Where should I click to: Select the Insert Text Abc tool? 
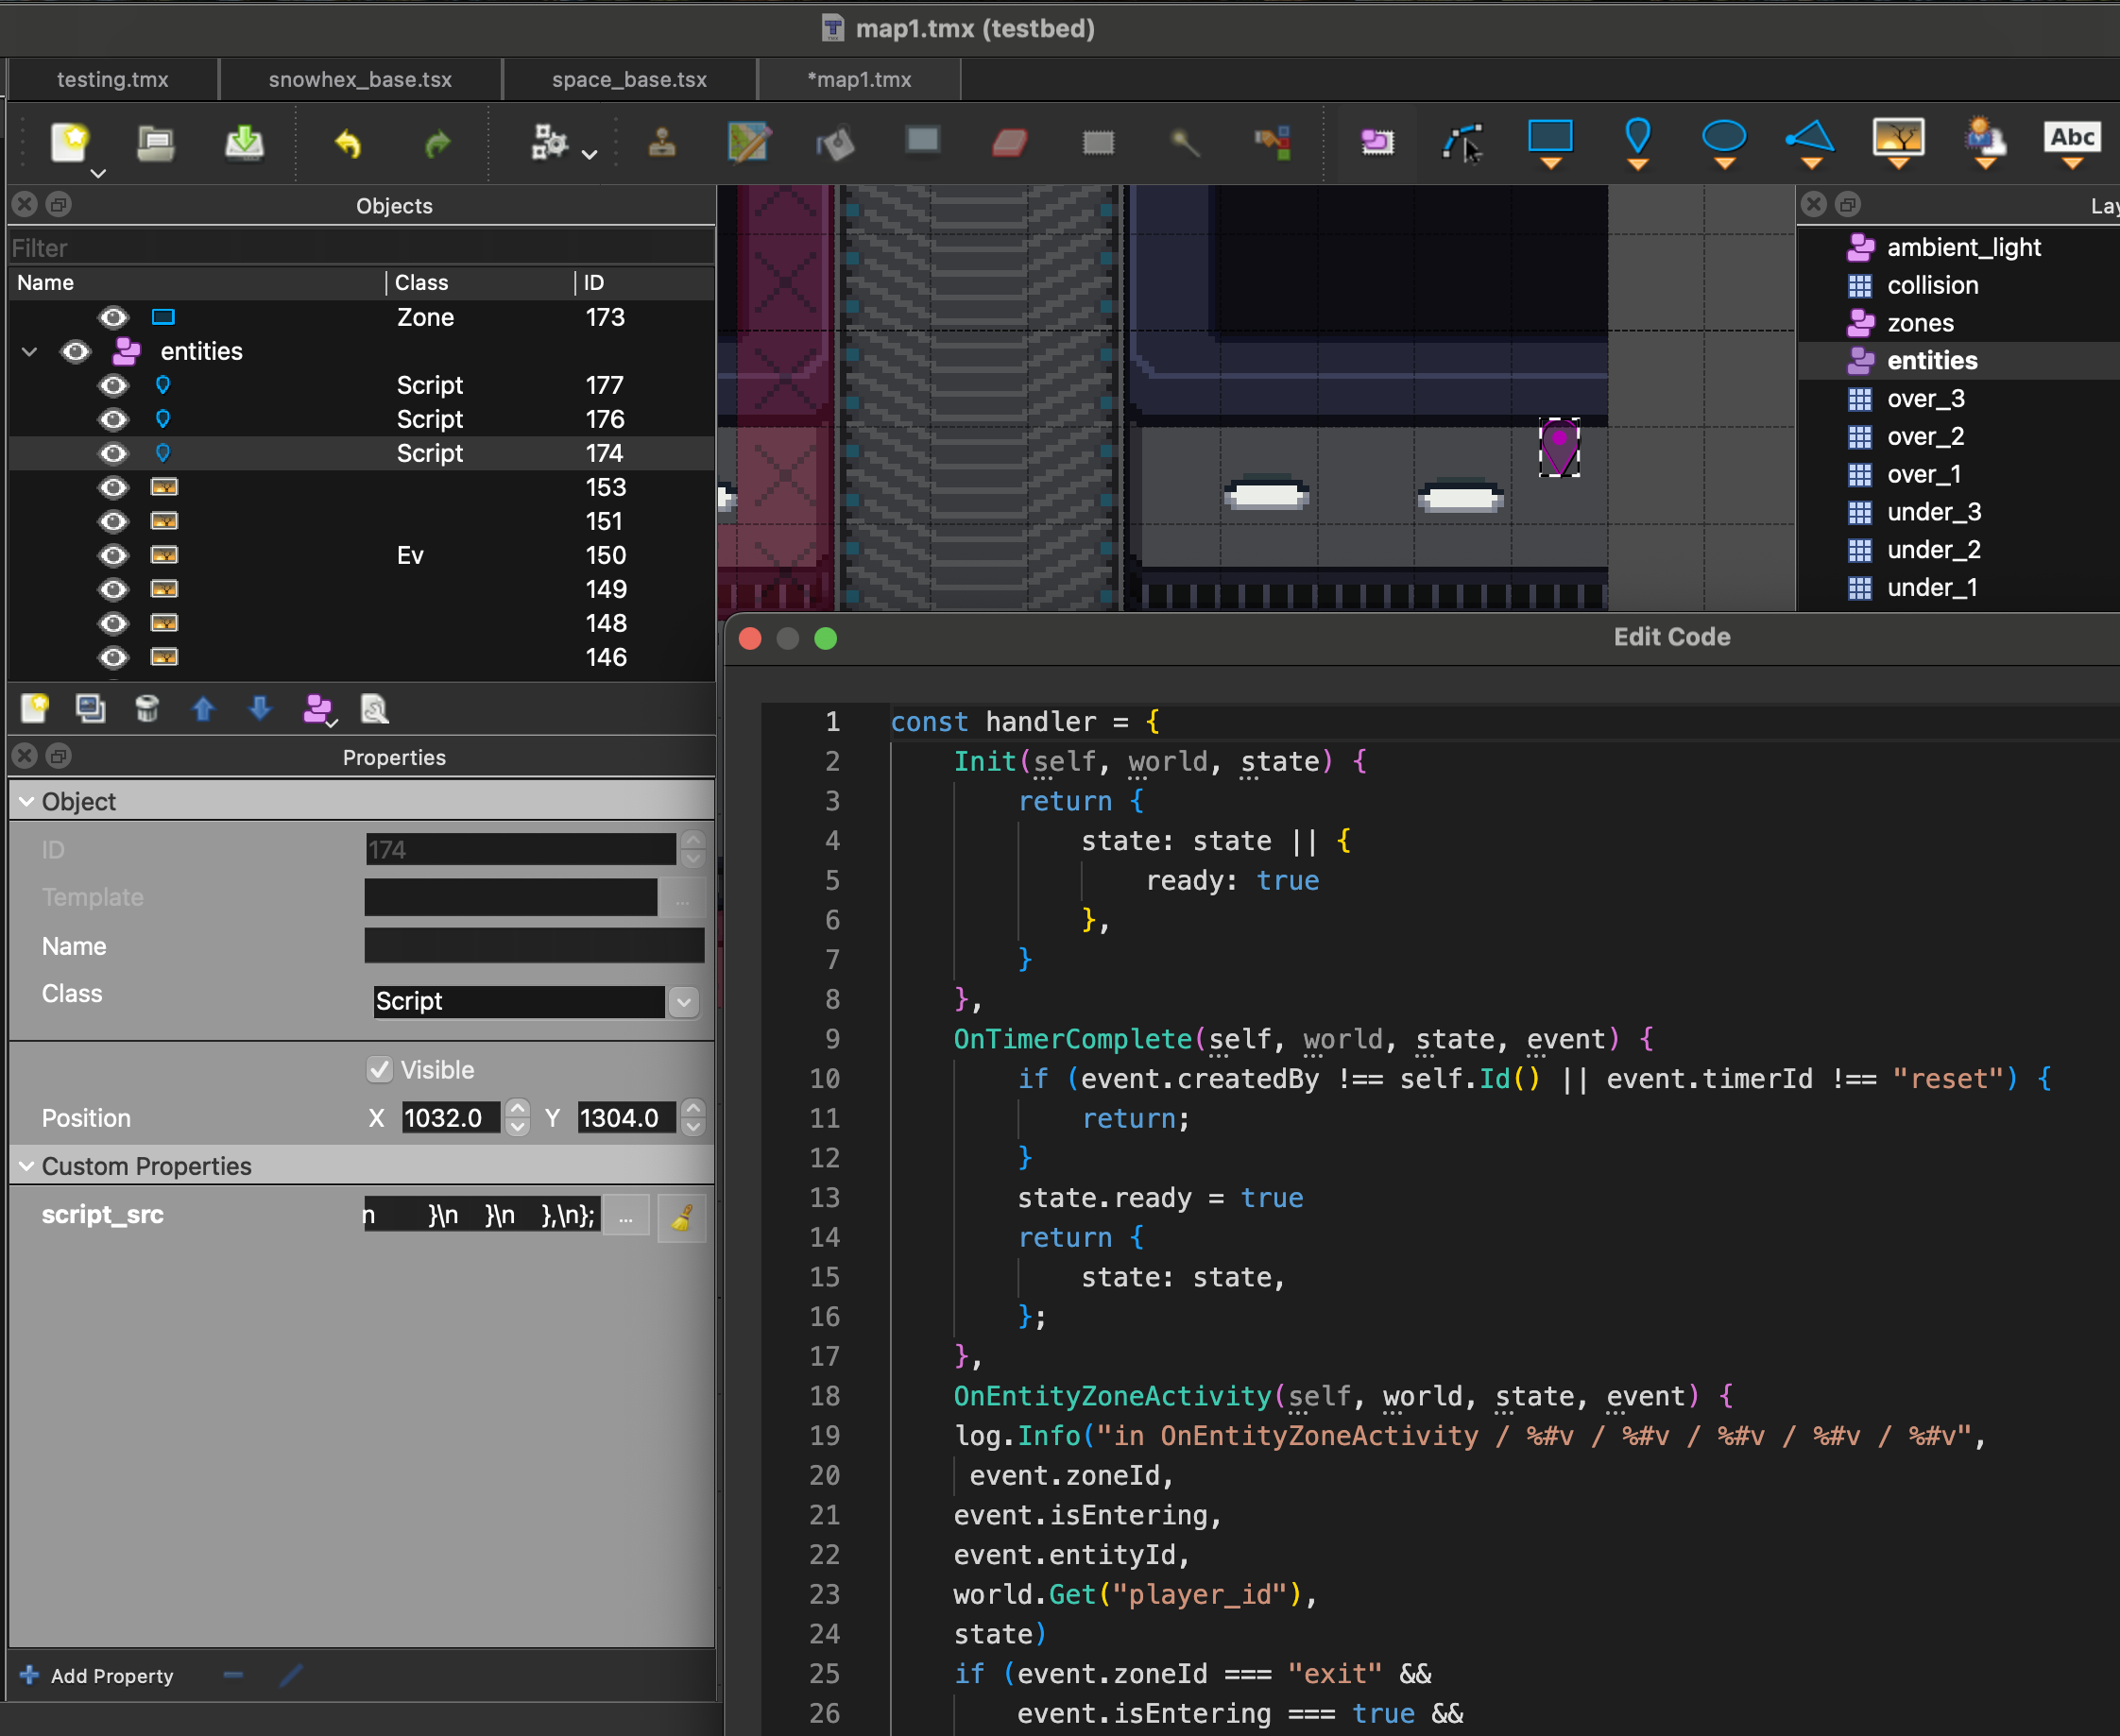tap(2072, 143)
